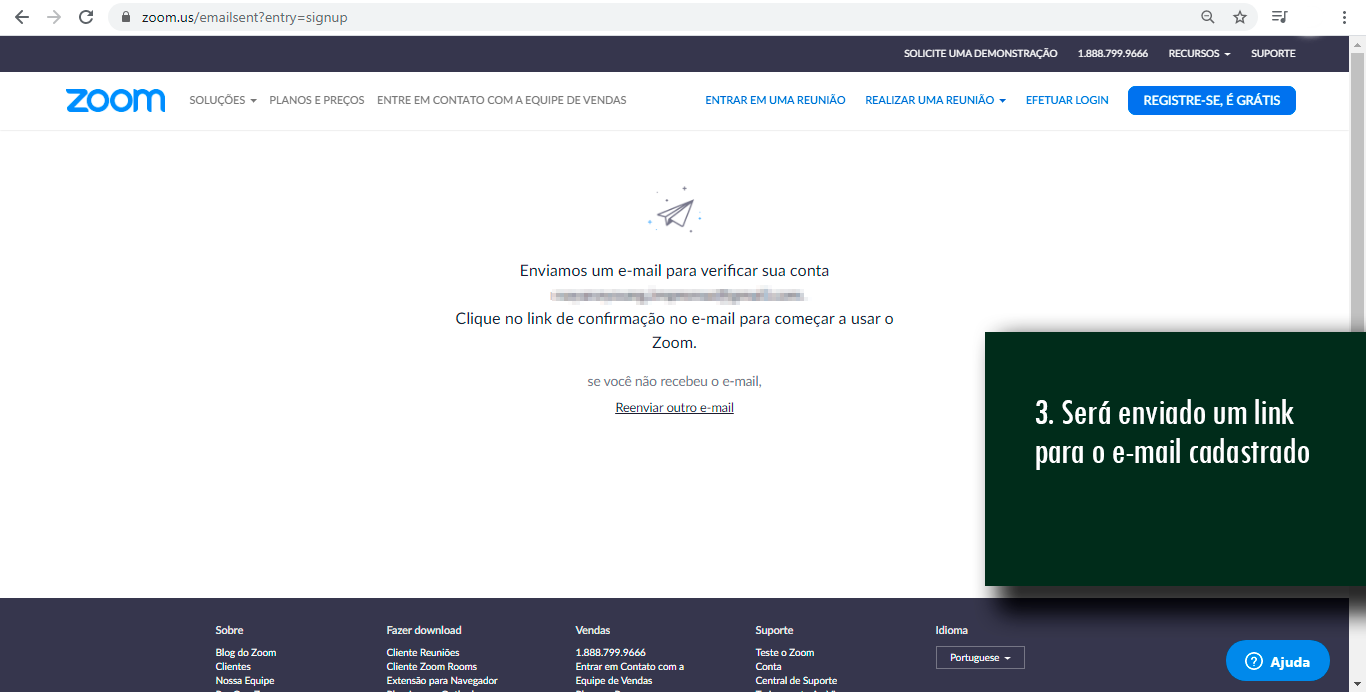This screenshot has width=1366, height=692.
Task: Download Cliente Reuniões from footer
Action: (423, 653)
